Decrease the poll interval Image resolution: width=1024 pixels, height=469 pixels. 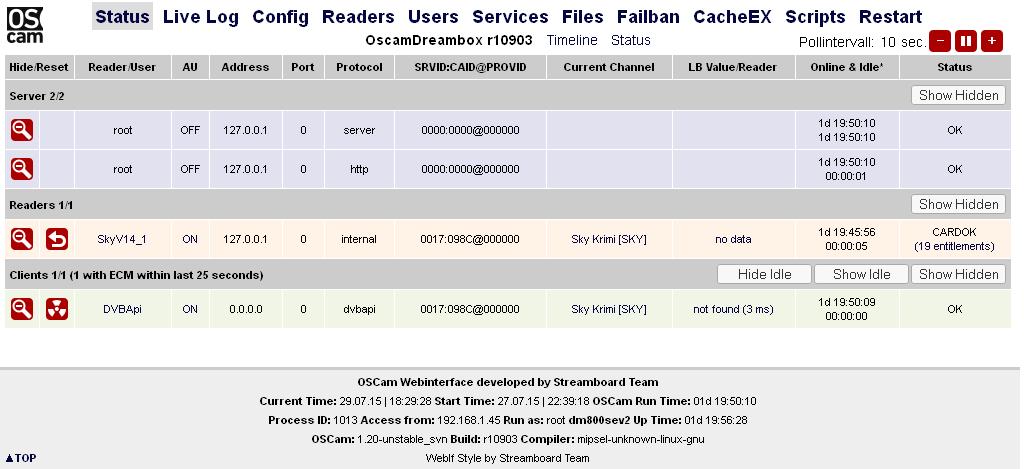(940, 41)
